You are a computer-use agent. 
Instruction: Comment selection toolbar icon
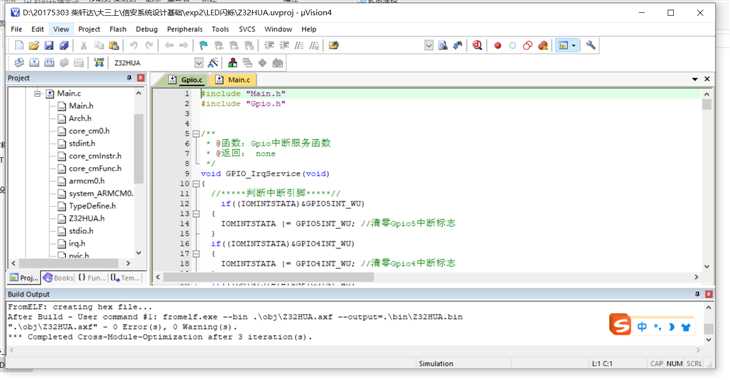(299, 46)
